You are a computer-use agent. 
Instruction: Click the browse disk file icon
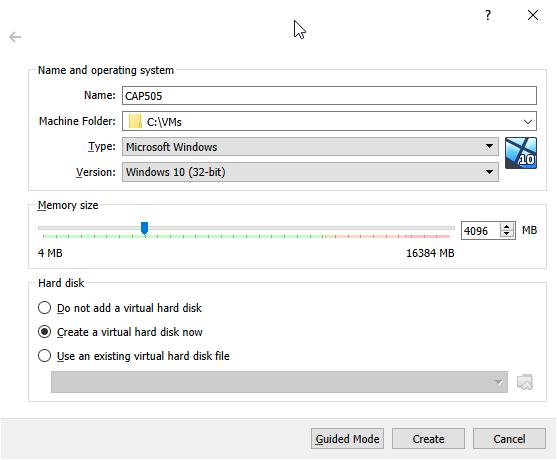click(x=525, y=382)
